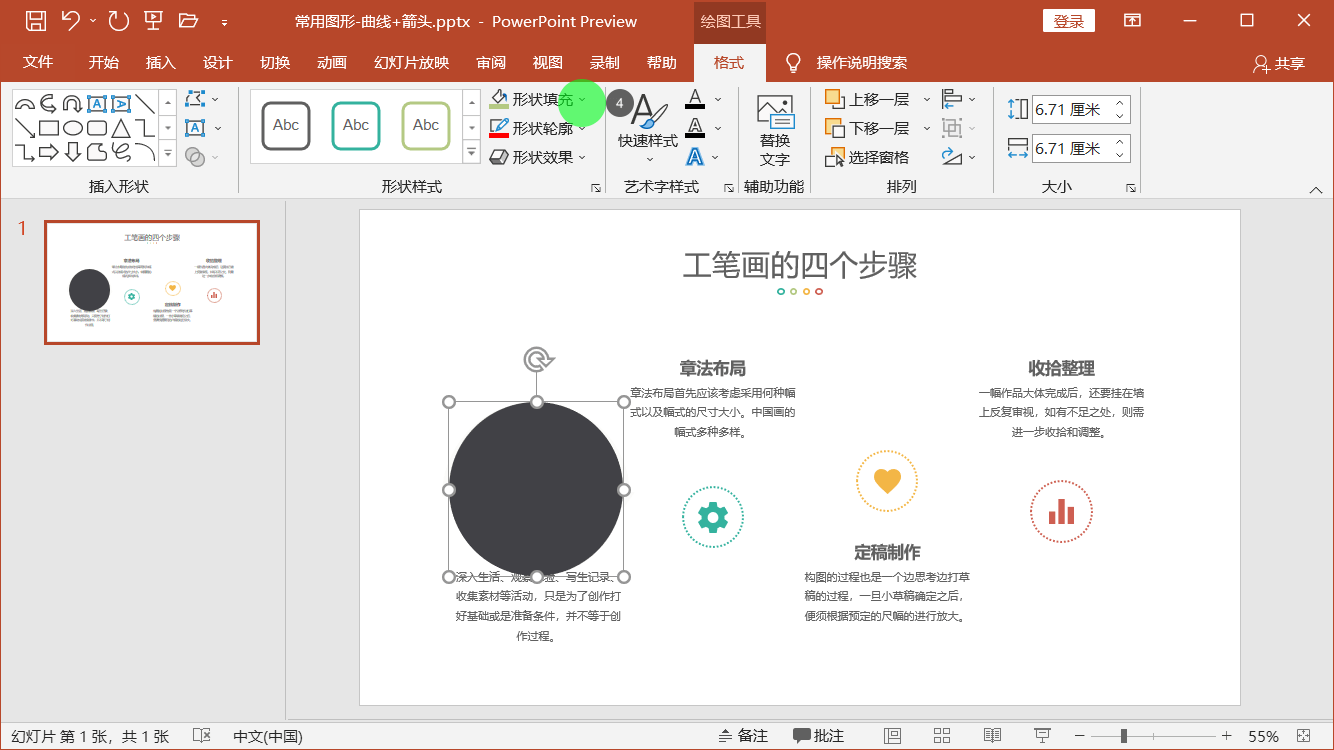The height and width of the screenshot is (750, 1334).
Task: Open Send Backward (下移一层) dropdown arrow
Action: [x=926, y=128]
